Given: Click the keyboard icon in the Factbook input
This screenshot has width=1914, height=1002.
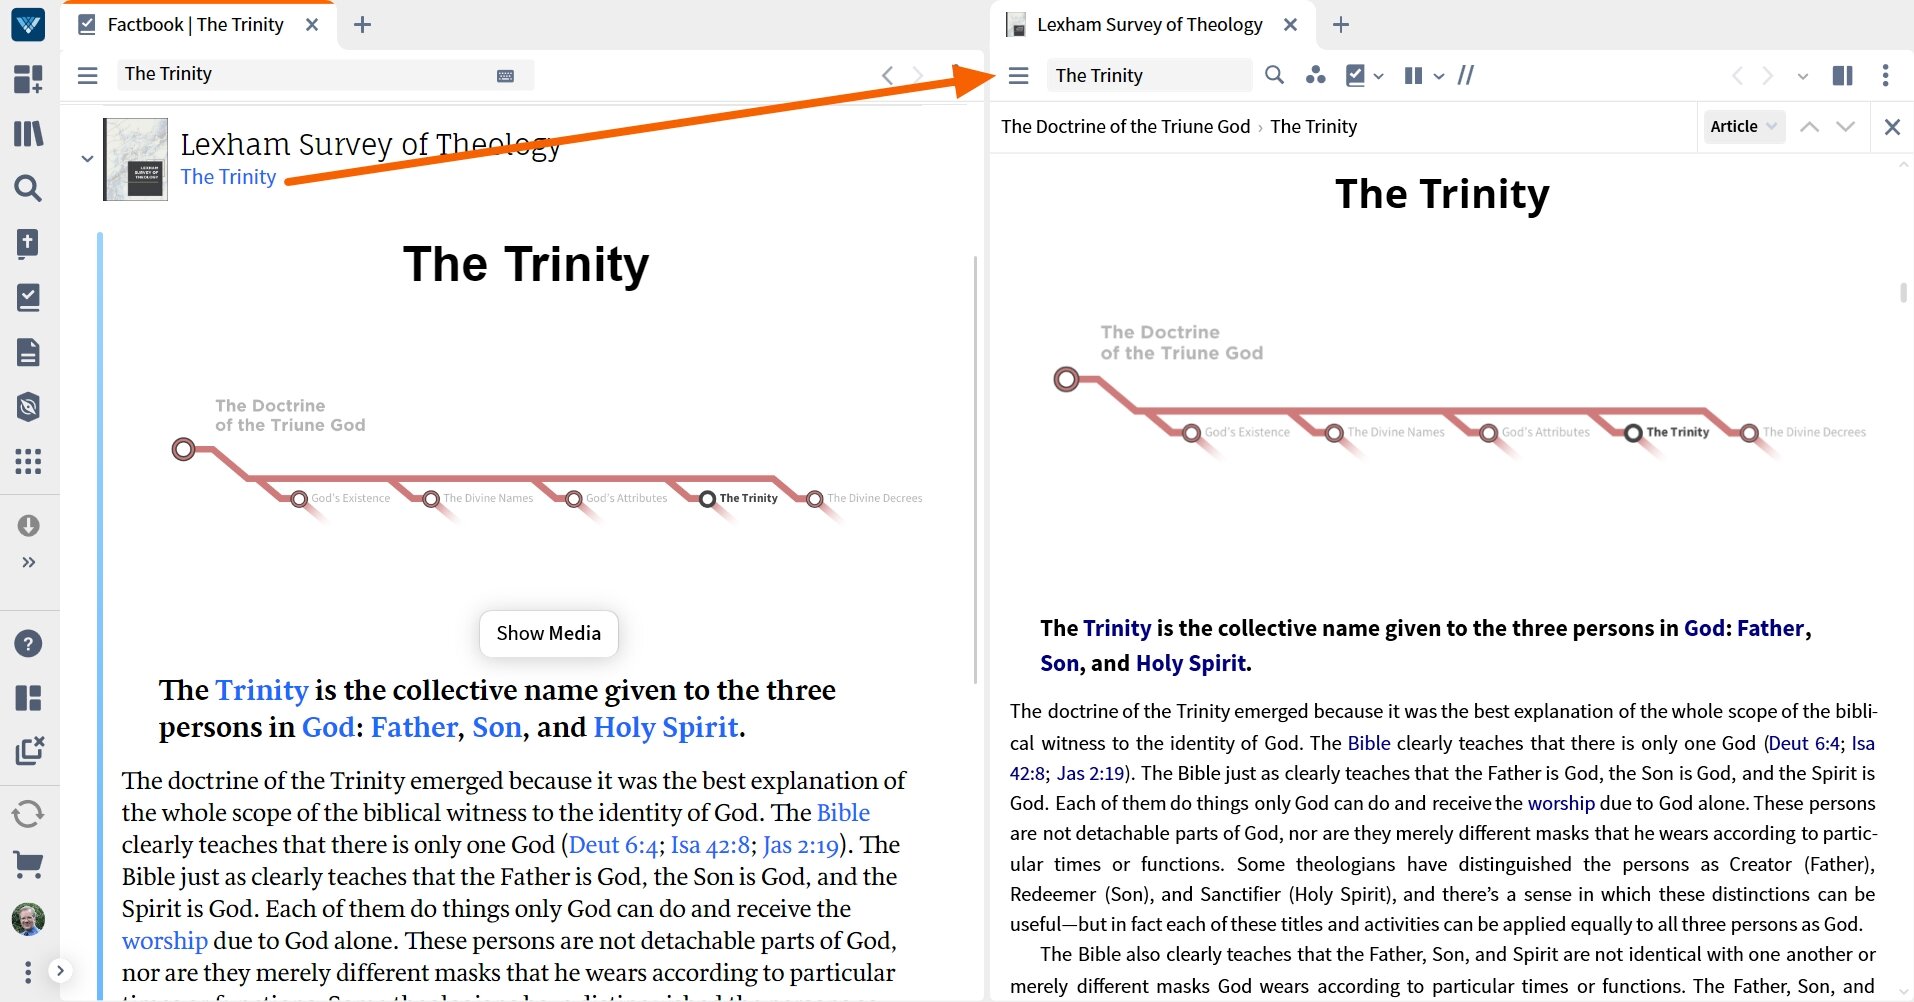Looking at the screenshot, I should (505, 75).
